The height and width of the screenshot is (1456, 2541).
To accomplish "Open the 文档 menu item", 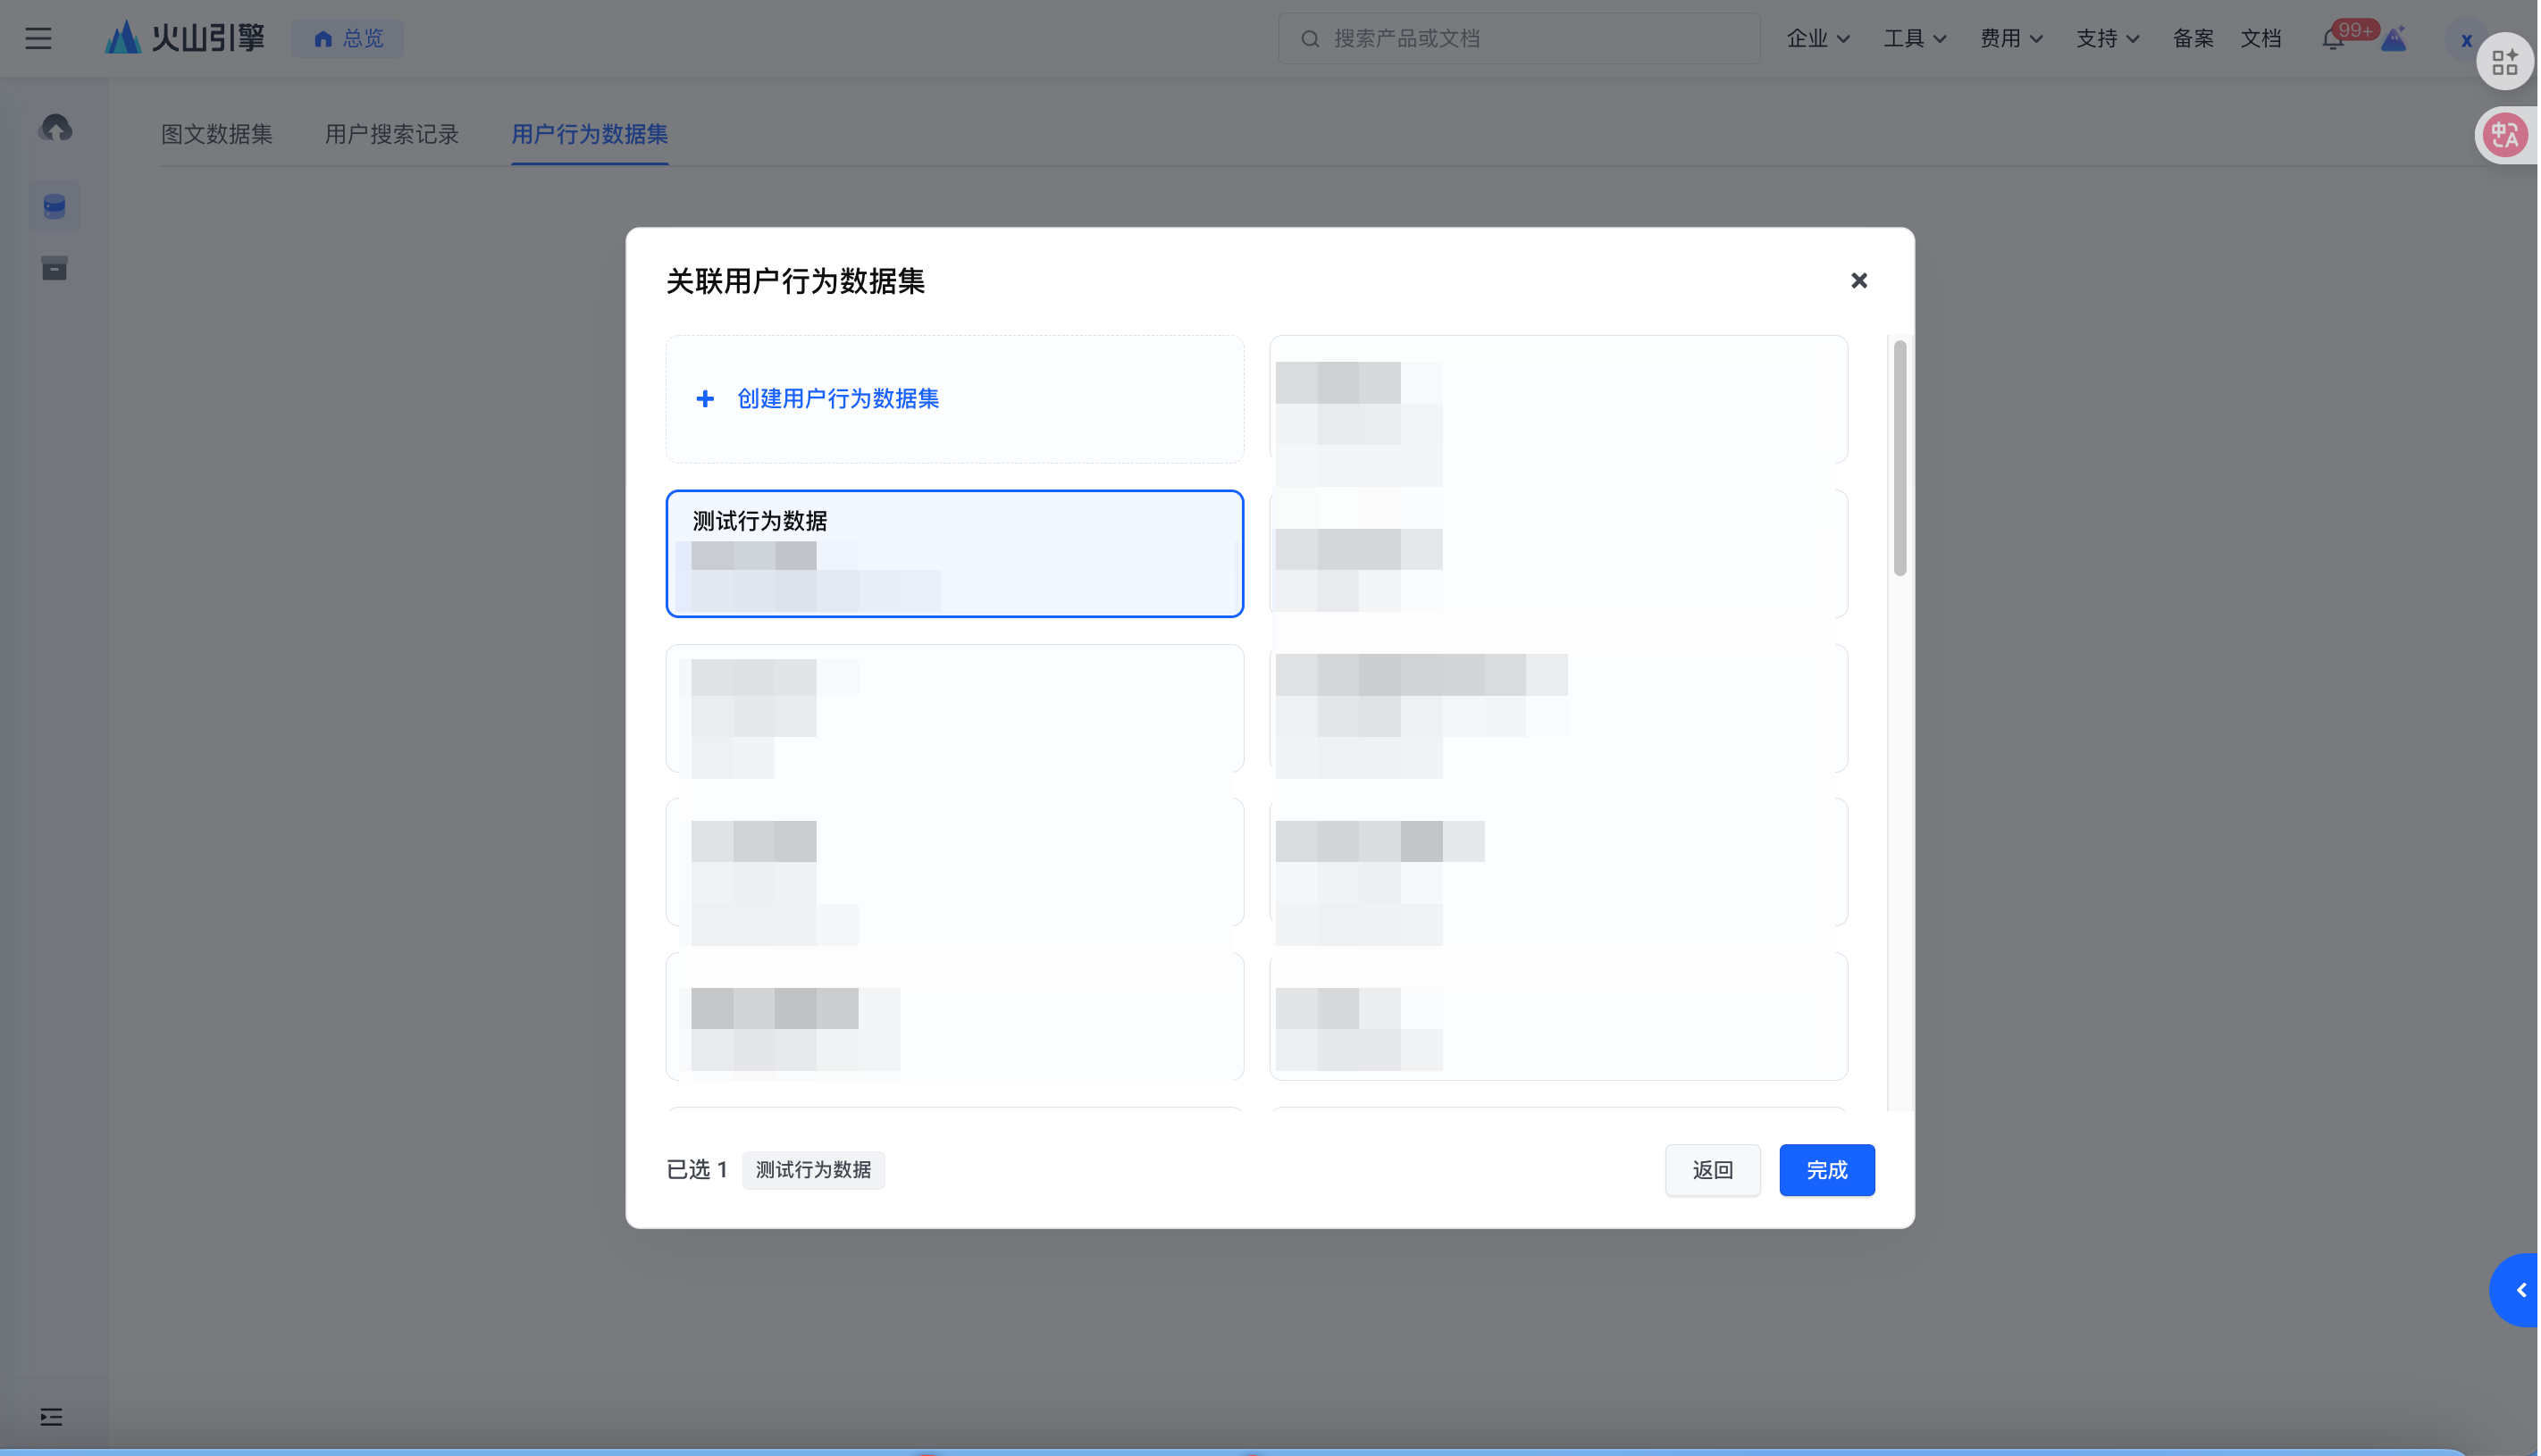I will [x=2263, y=38].
